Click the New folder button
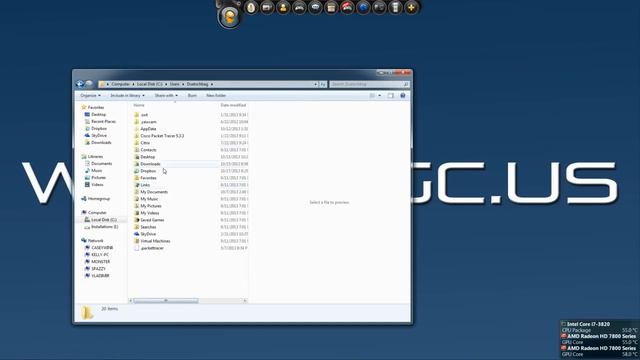Image resolution: width=640 pixels, height=360 pixels. click(x=216, y=96)
